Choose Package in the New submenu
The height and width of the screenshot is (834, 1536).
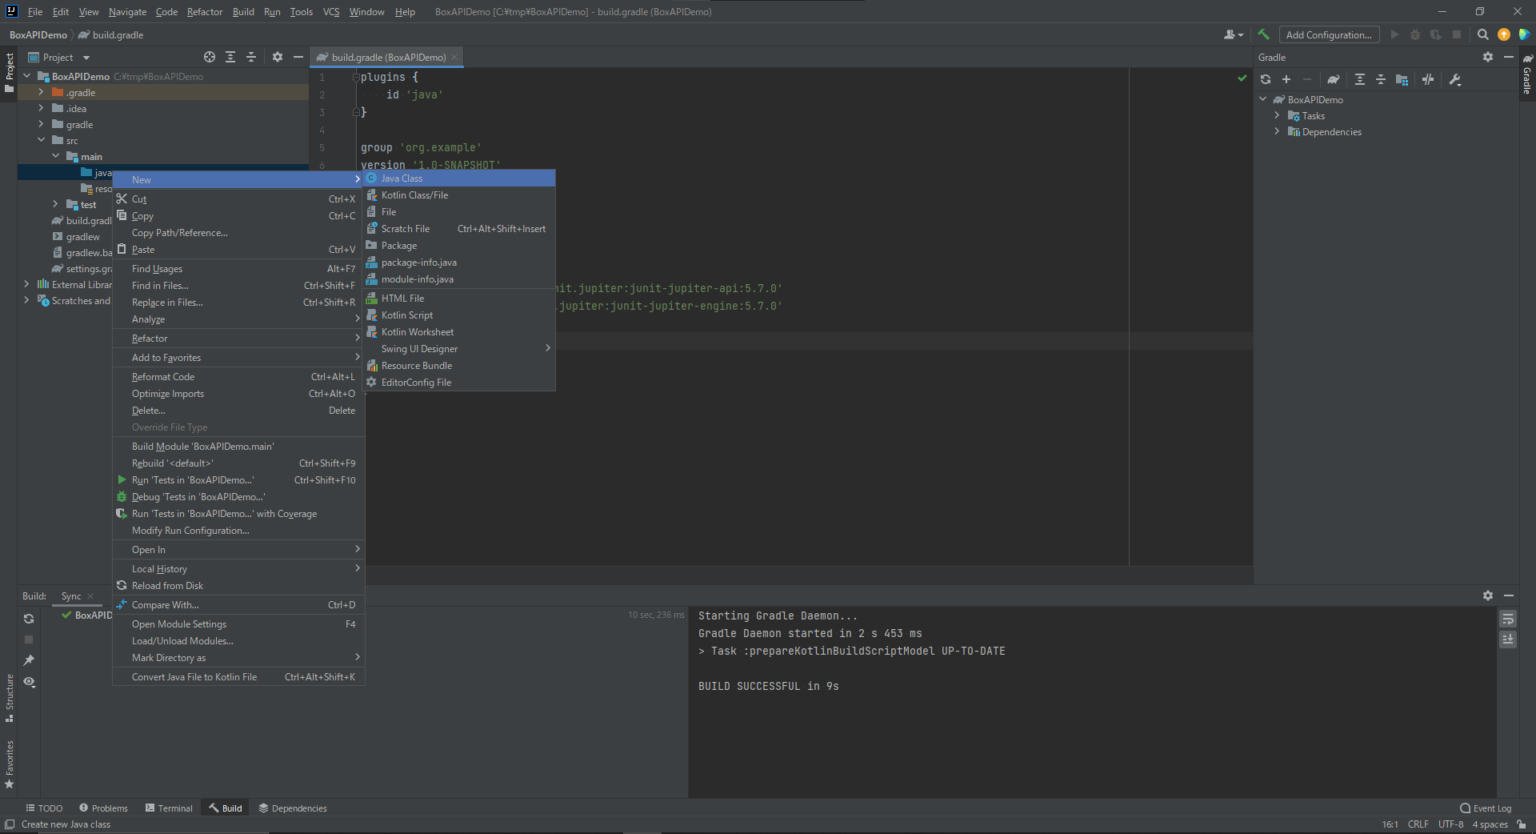tap(399, 245)
